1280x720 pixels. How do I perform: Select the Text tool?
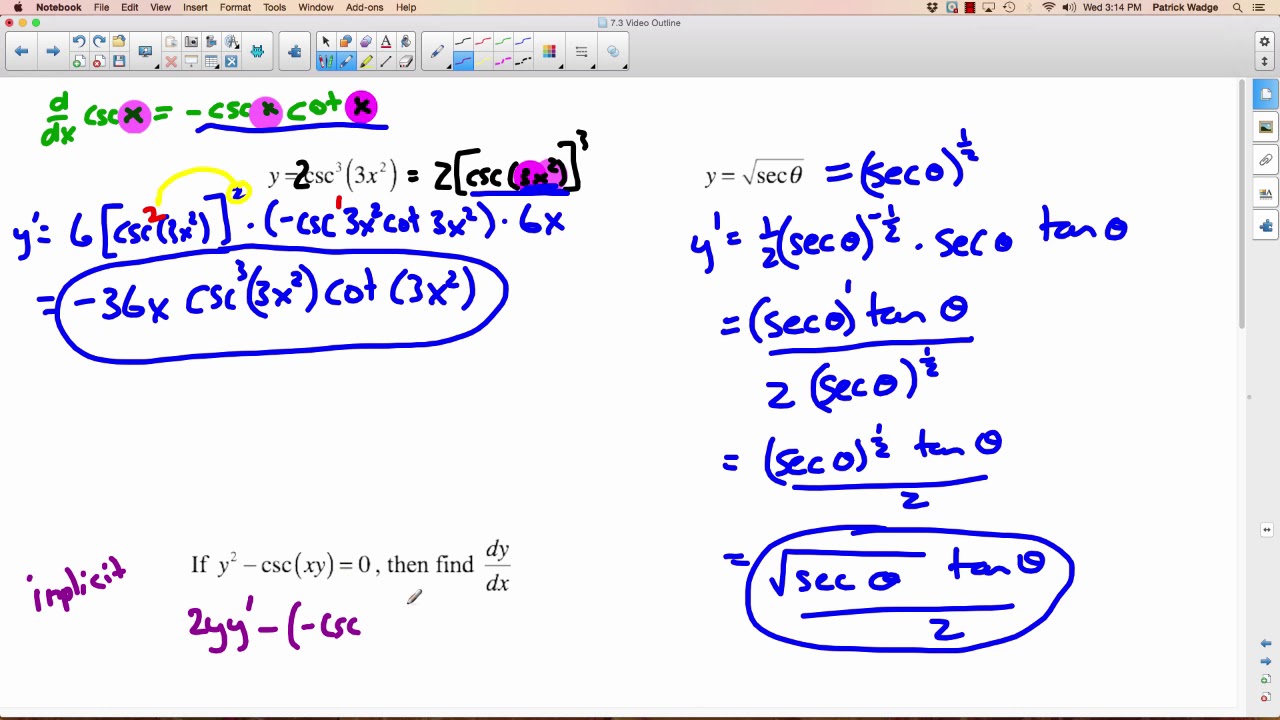(385, 41)
